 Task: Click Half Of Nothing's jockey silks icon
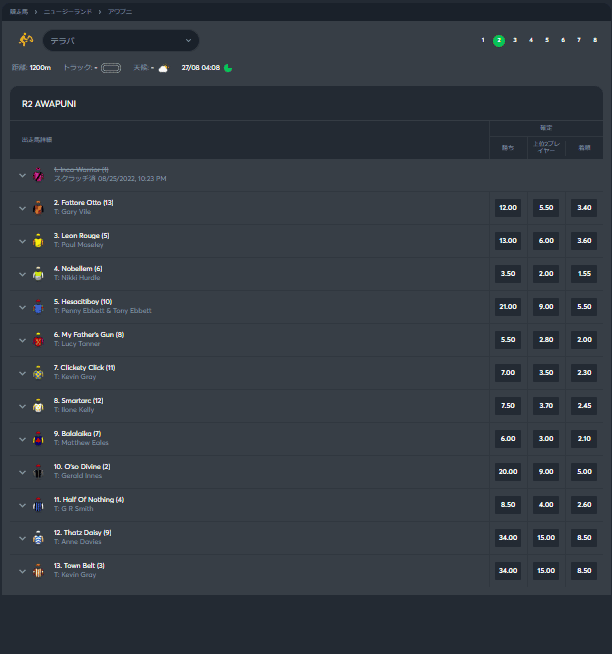(x=38, y=504)
